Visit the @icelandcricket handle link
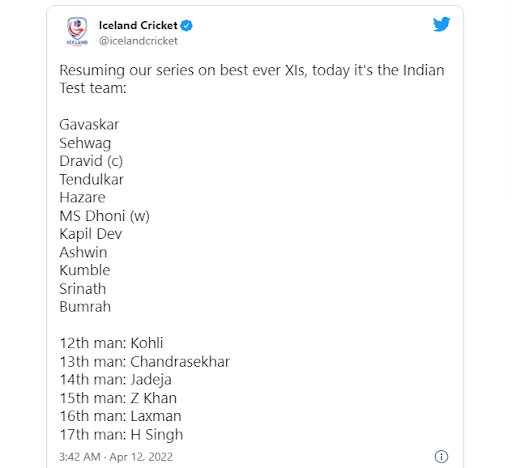 [138, 41]
